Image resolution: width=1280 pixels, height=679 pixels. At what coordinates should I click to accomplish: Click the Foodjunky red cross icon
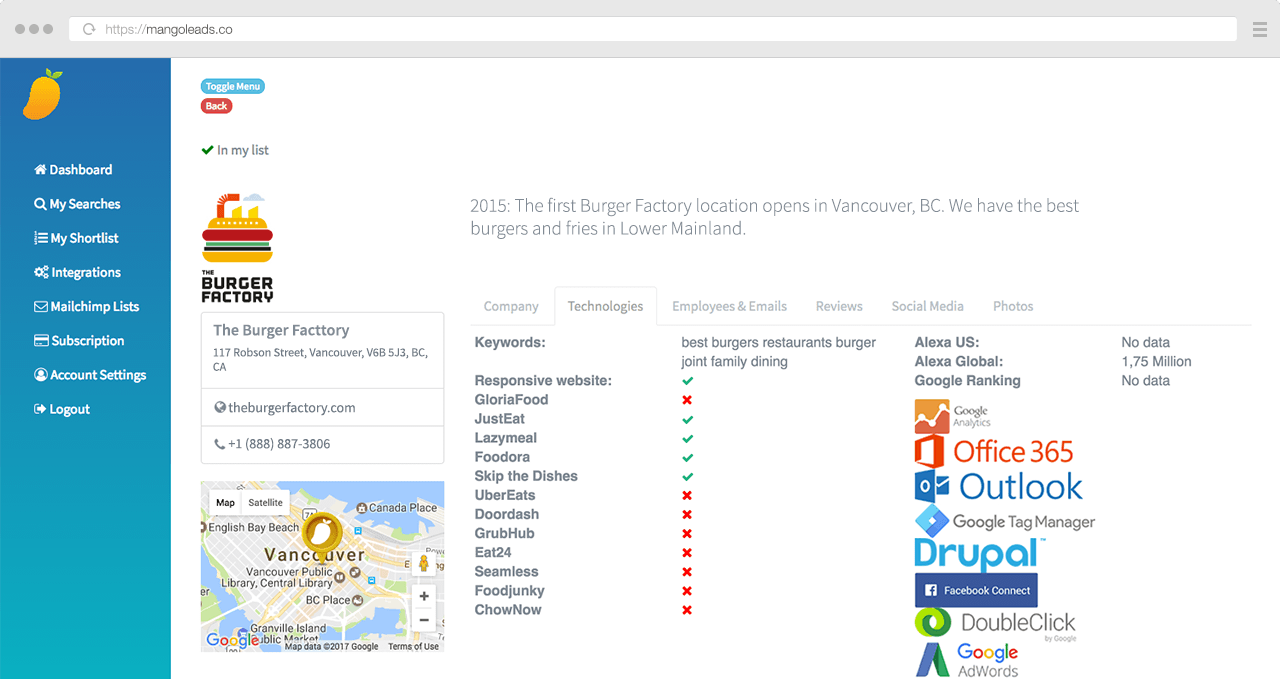tap(687, 591)
